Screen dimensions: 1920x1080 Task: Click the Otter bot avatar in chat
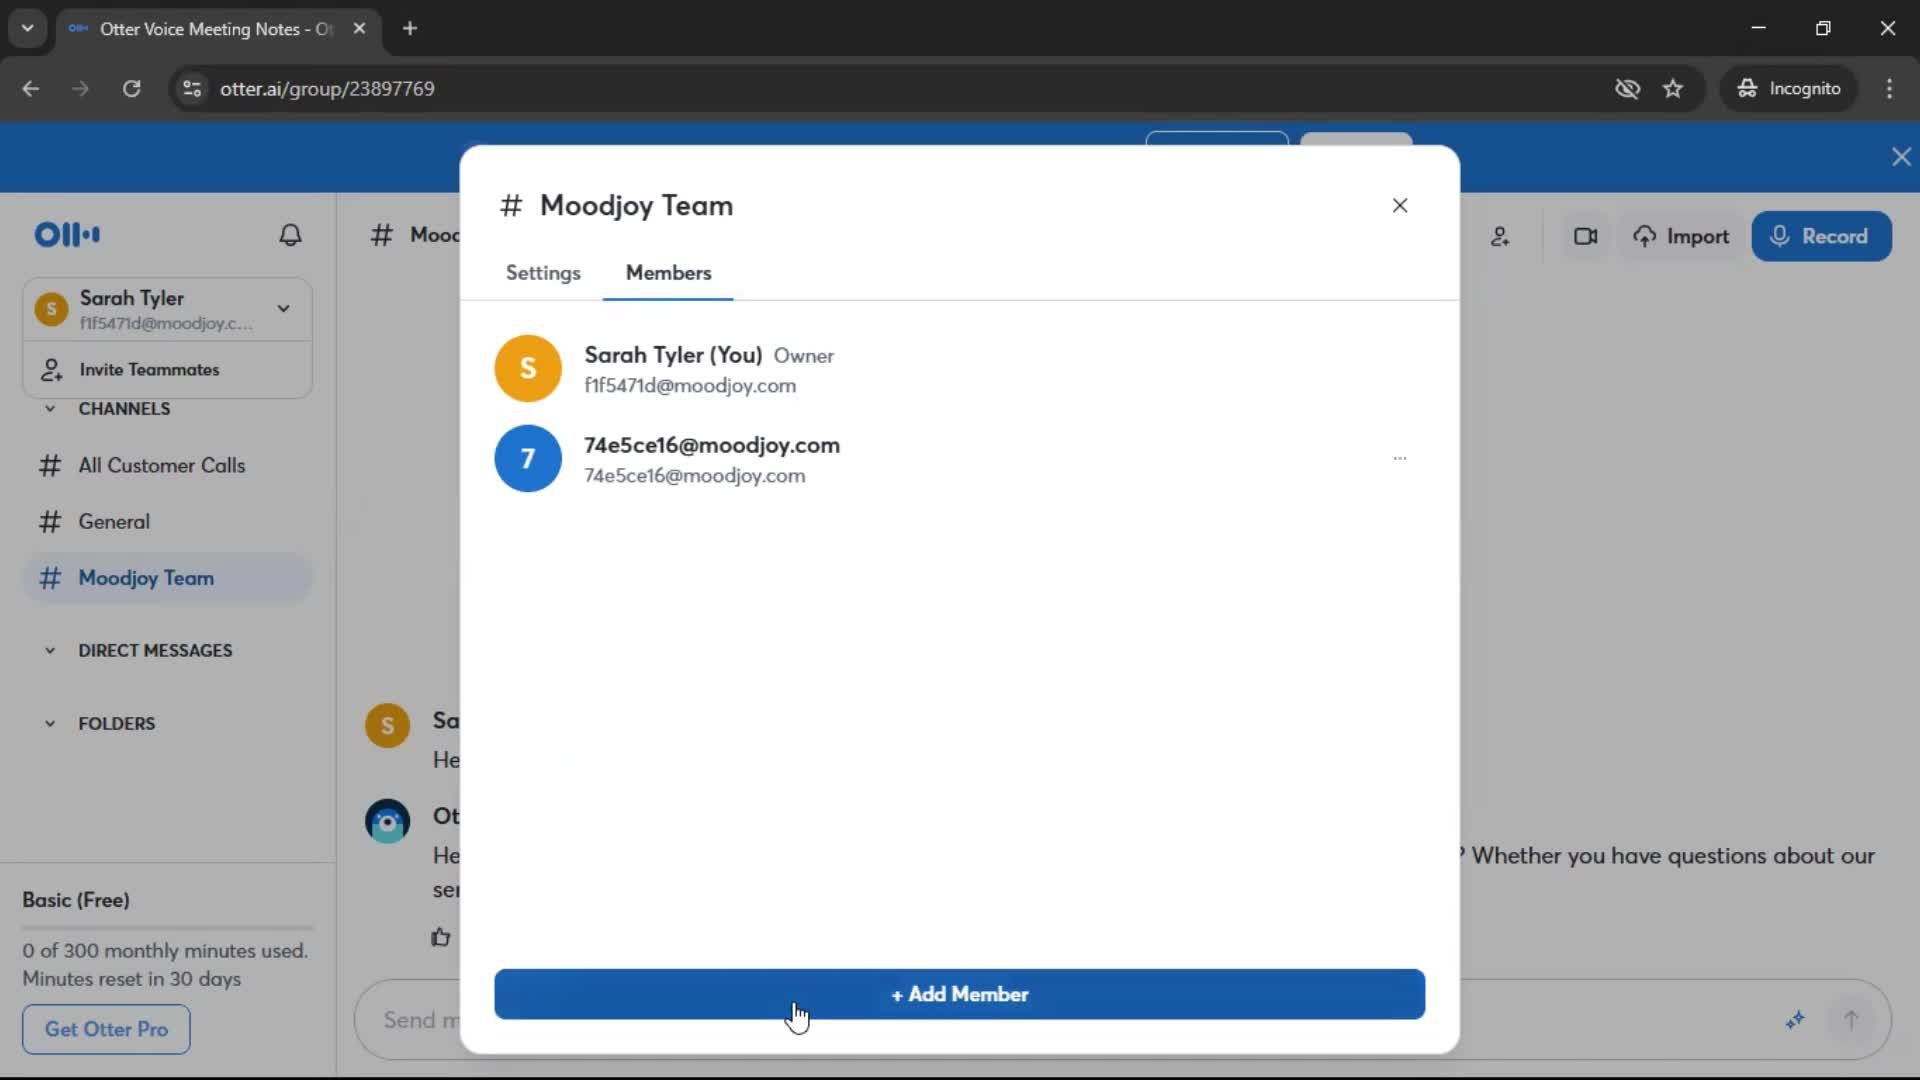coord(387,822)
